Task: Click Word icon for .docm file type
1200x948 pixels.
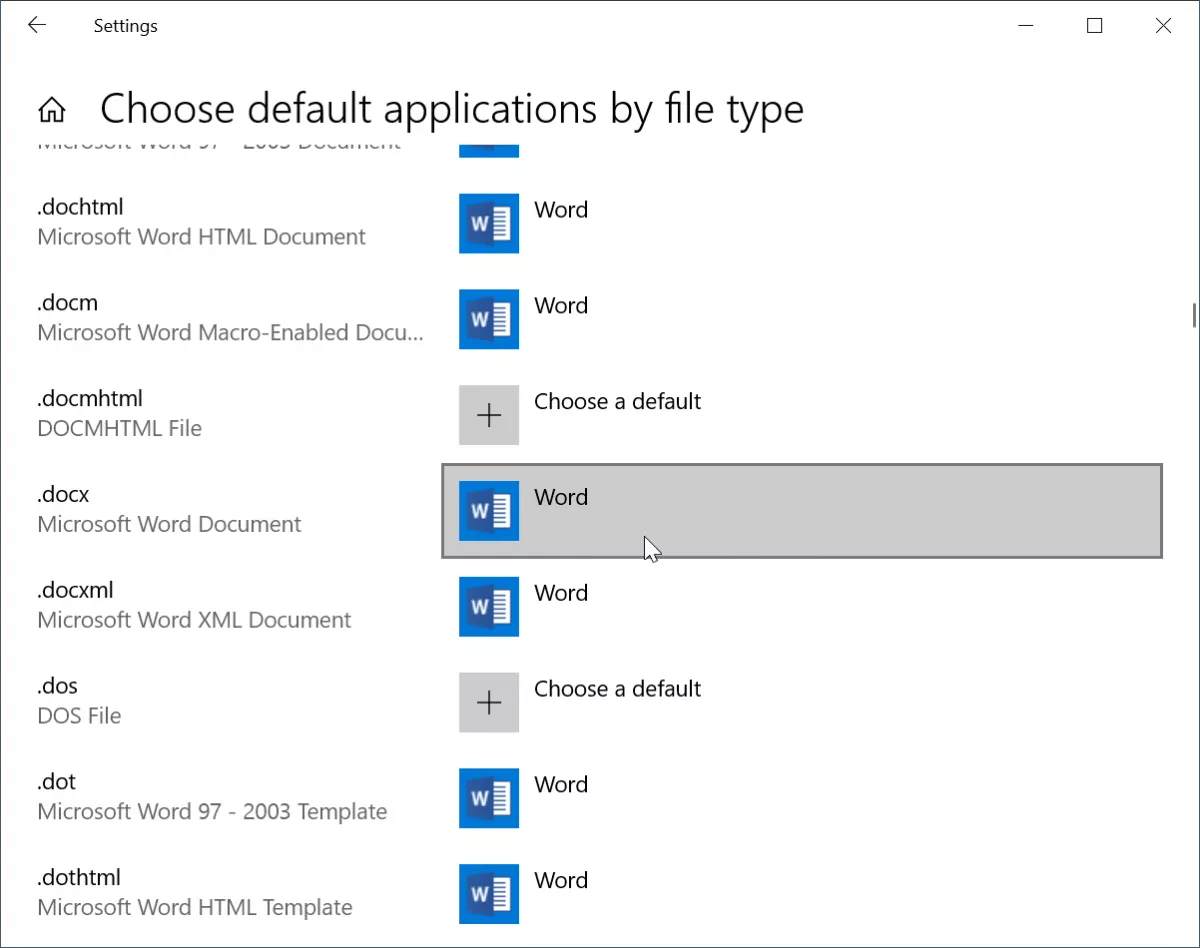Action: [489, 319]
